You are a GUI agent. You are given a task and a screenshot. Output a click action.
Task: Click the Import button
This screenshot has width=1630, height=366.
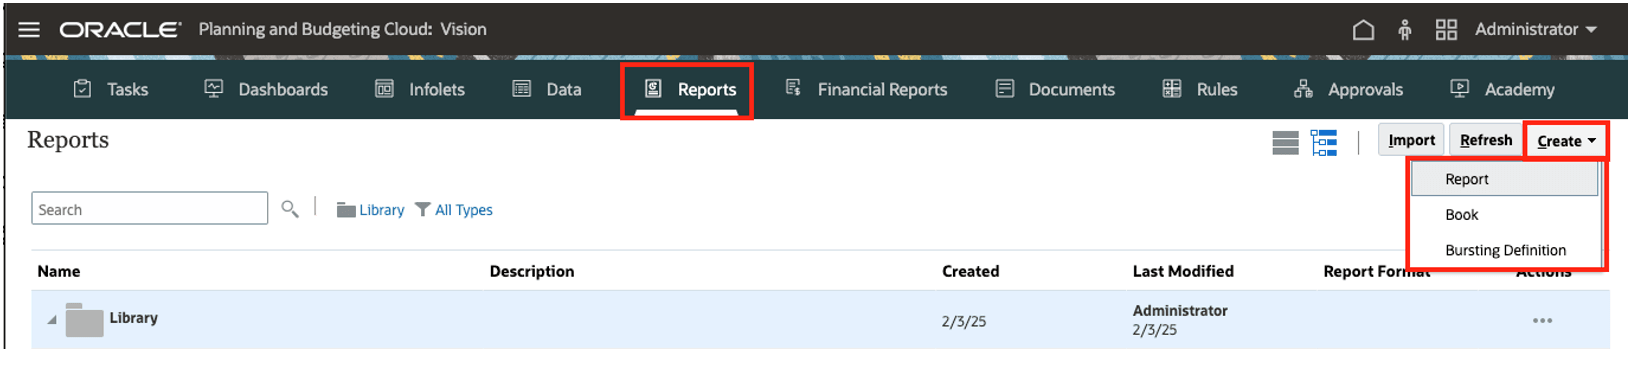1411,140
